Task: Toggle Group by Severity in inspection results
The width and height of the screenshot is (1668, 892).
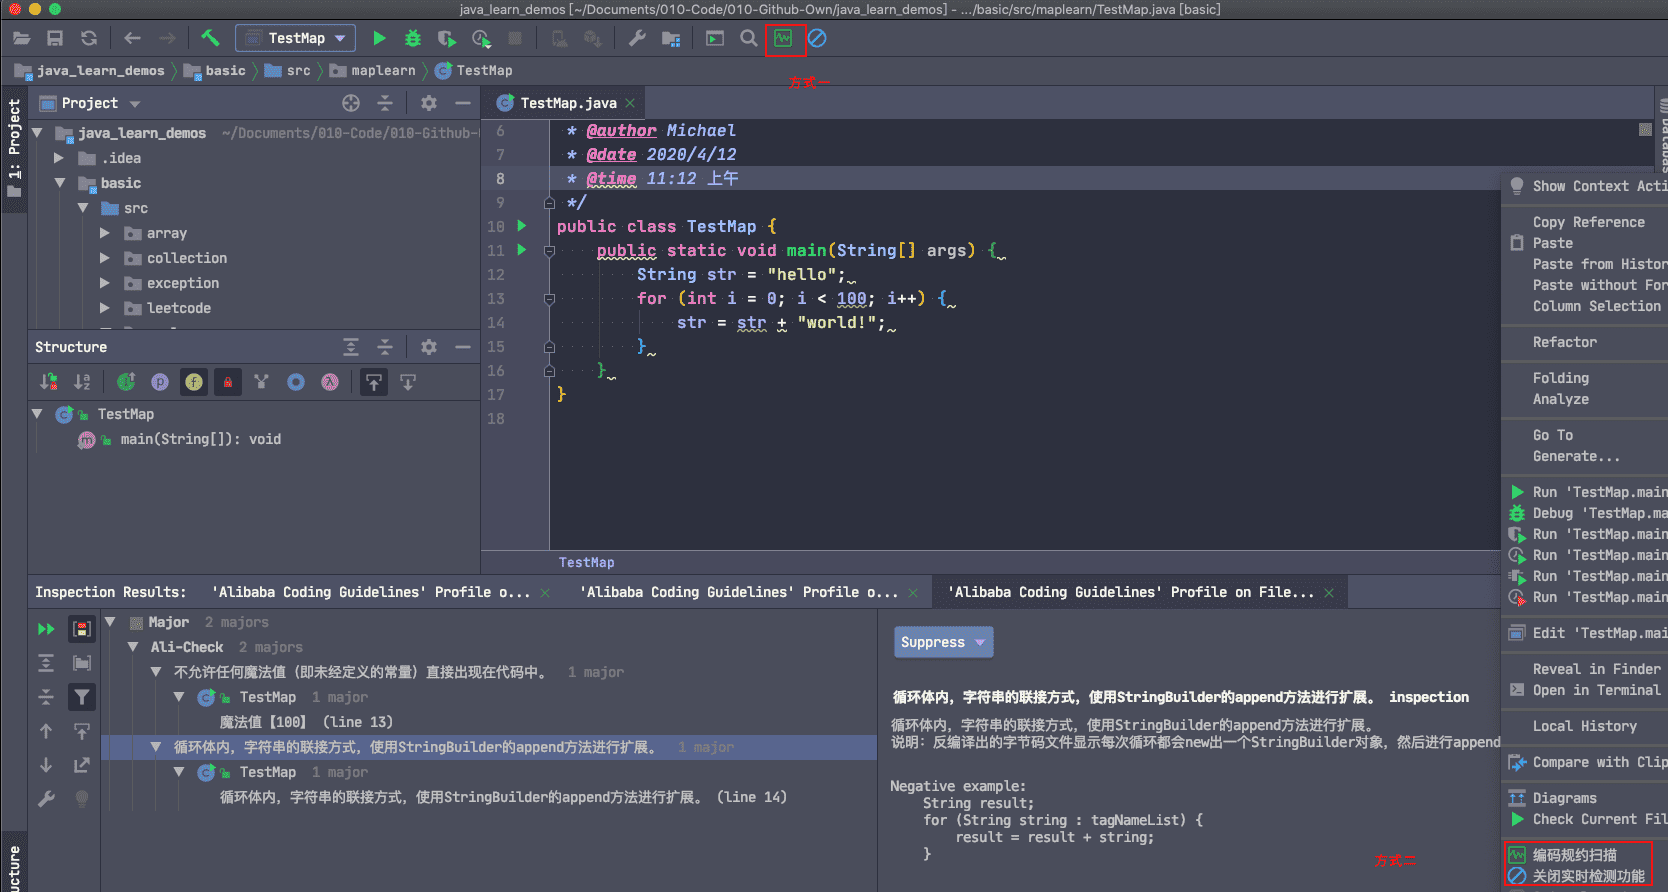Action: [82, 629]
